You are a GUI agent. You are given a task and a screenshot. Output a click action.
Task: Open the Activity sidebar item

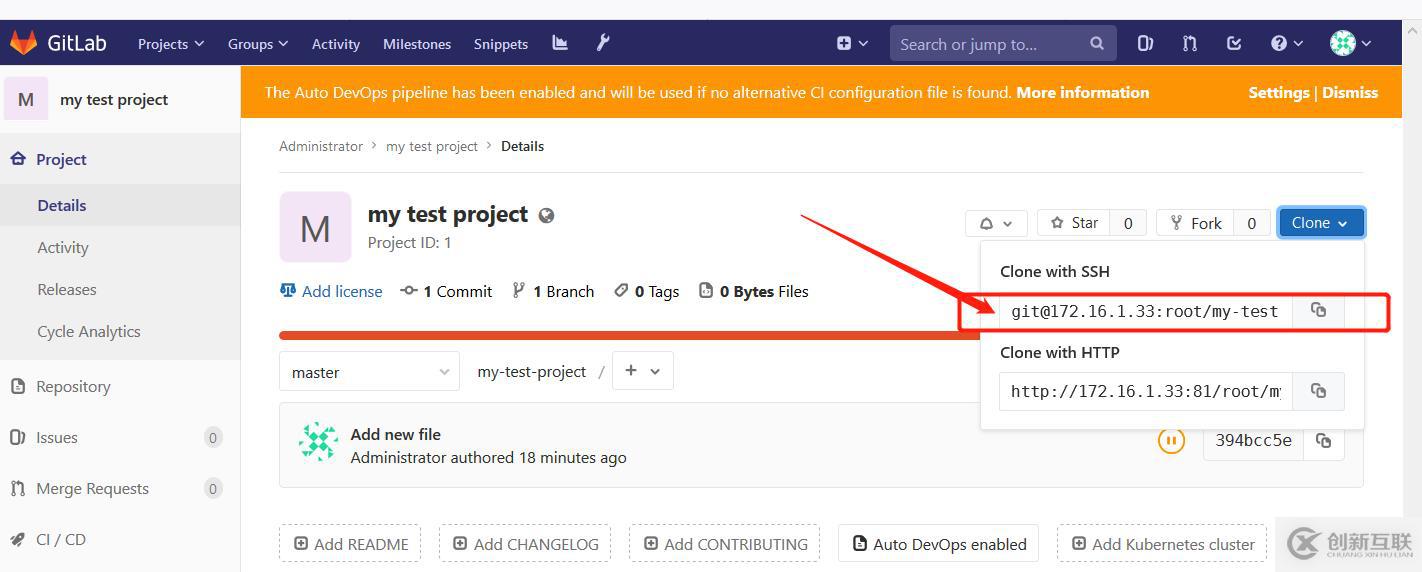click(63, 248)
